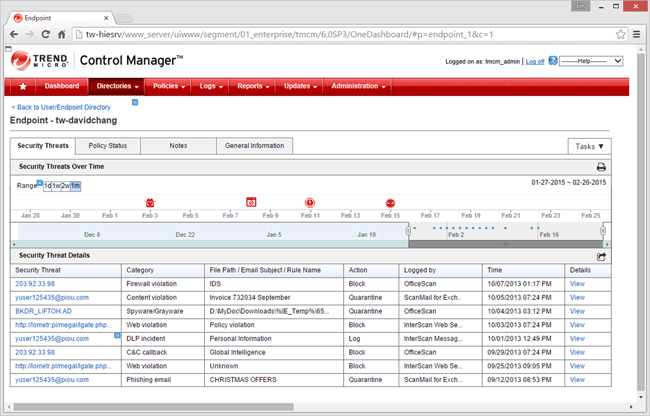Open the General Information tab
The width and height of the screenshot is (650, 416).
(x=254, y=146)
